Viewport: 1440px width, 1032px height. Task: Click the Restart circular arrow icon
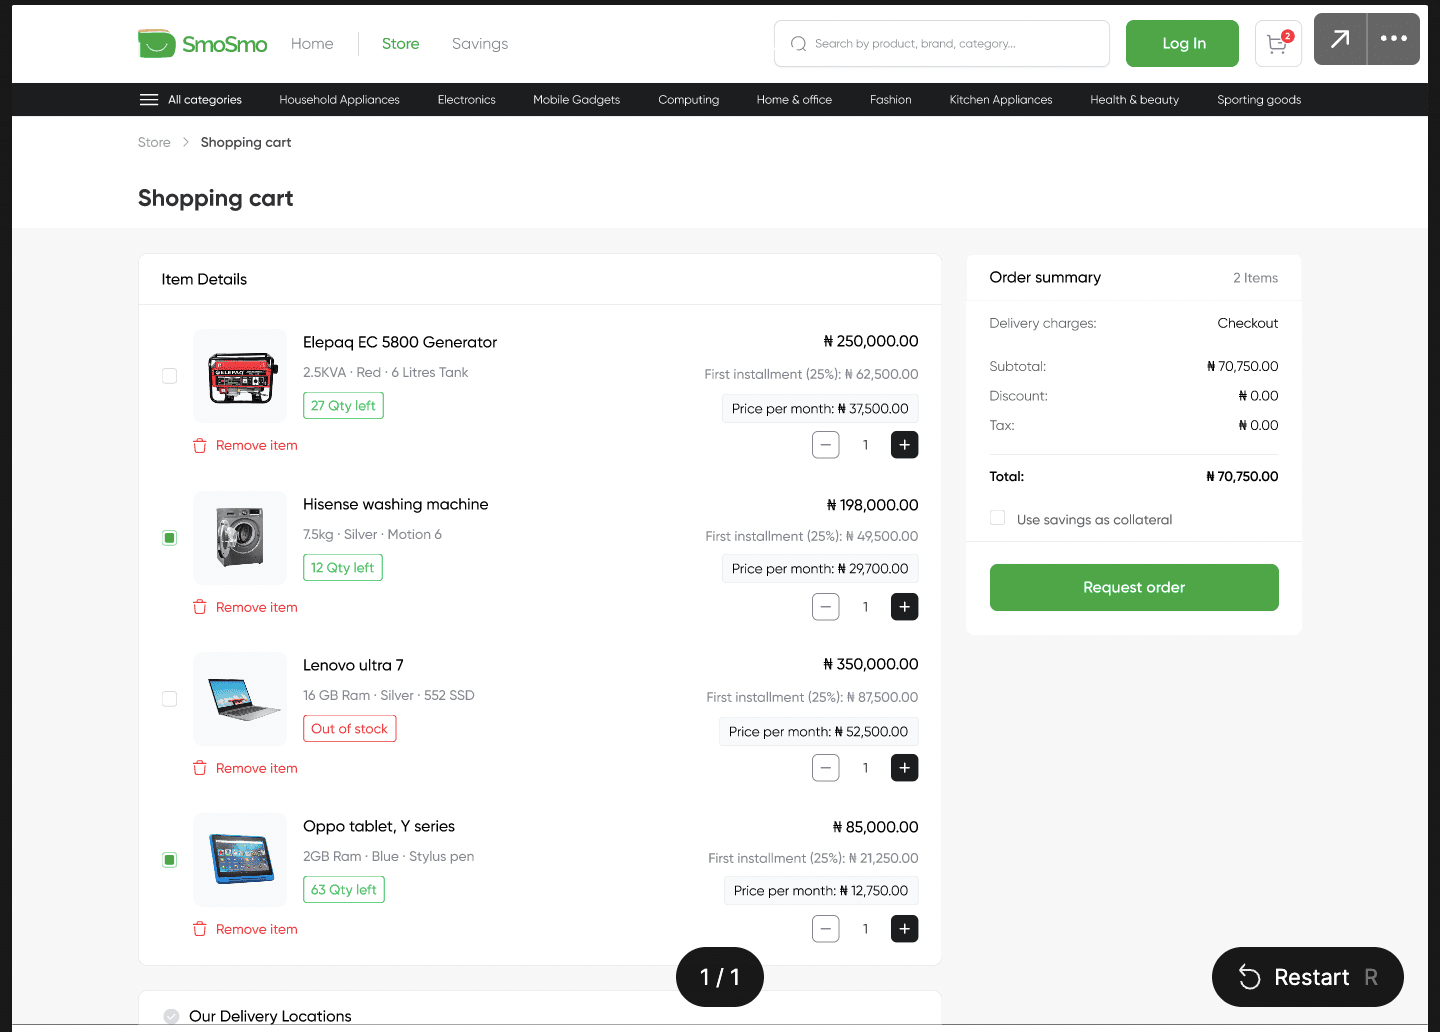tap(1250, 977)
